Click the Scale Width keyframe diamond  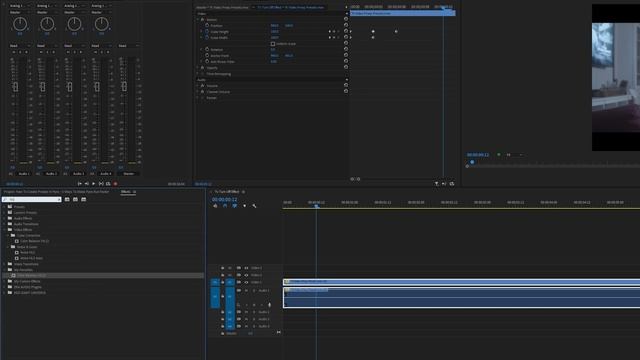point(373,38)
